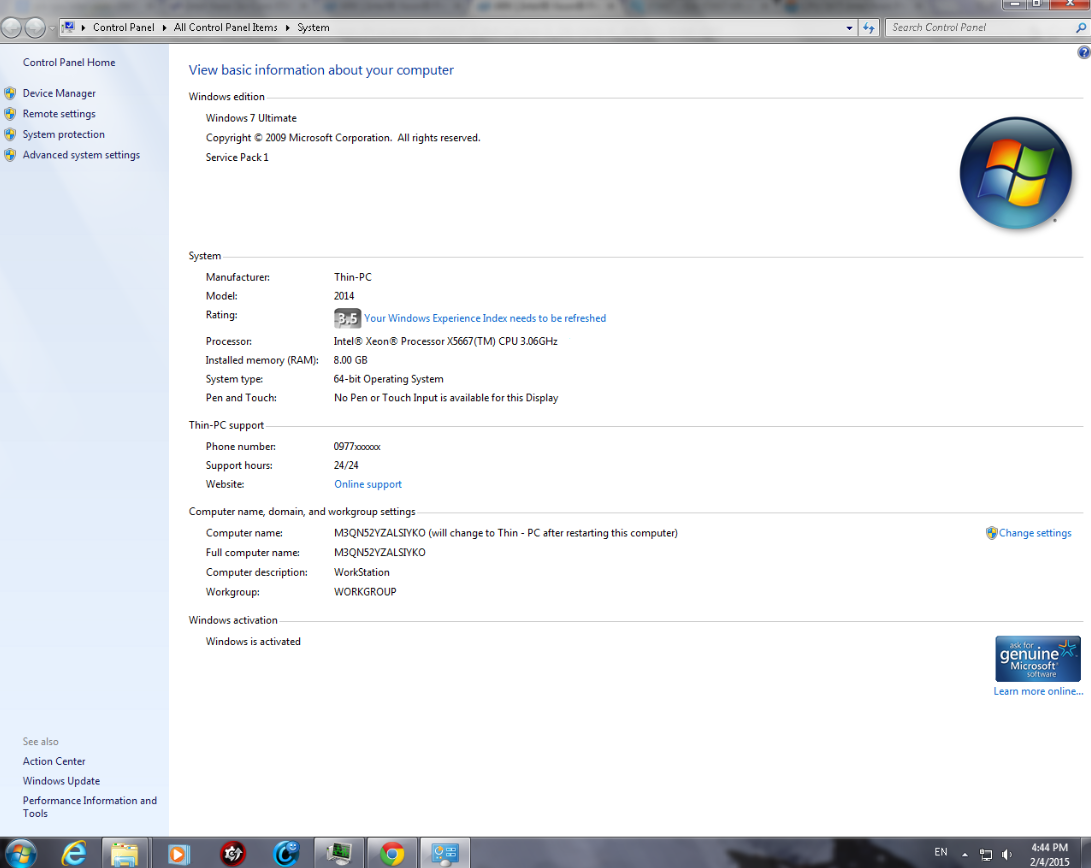Click Learn more online link
Image resolution: width=1091 pixels, height=868 pixels.
(x=1038, y=691)
